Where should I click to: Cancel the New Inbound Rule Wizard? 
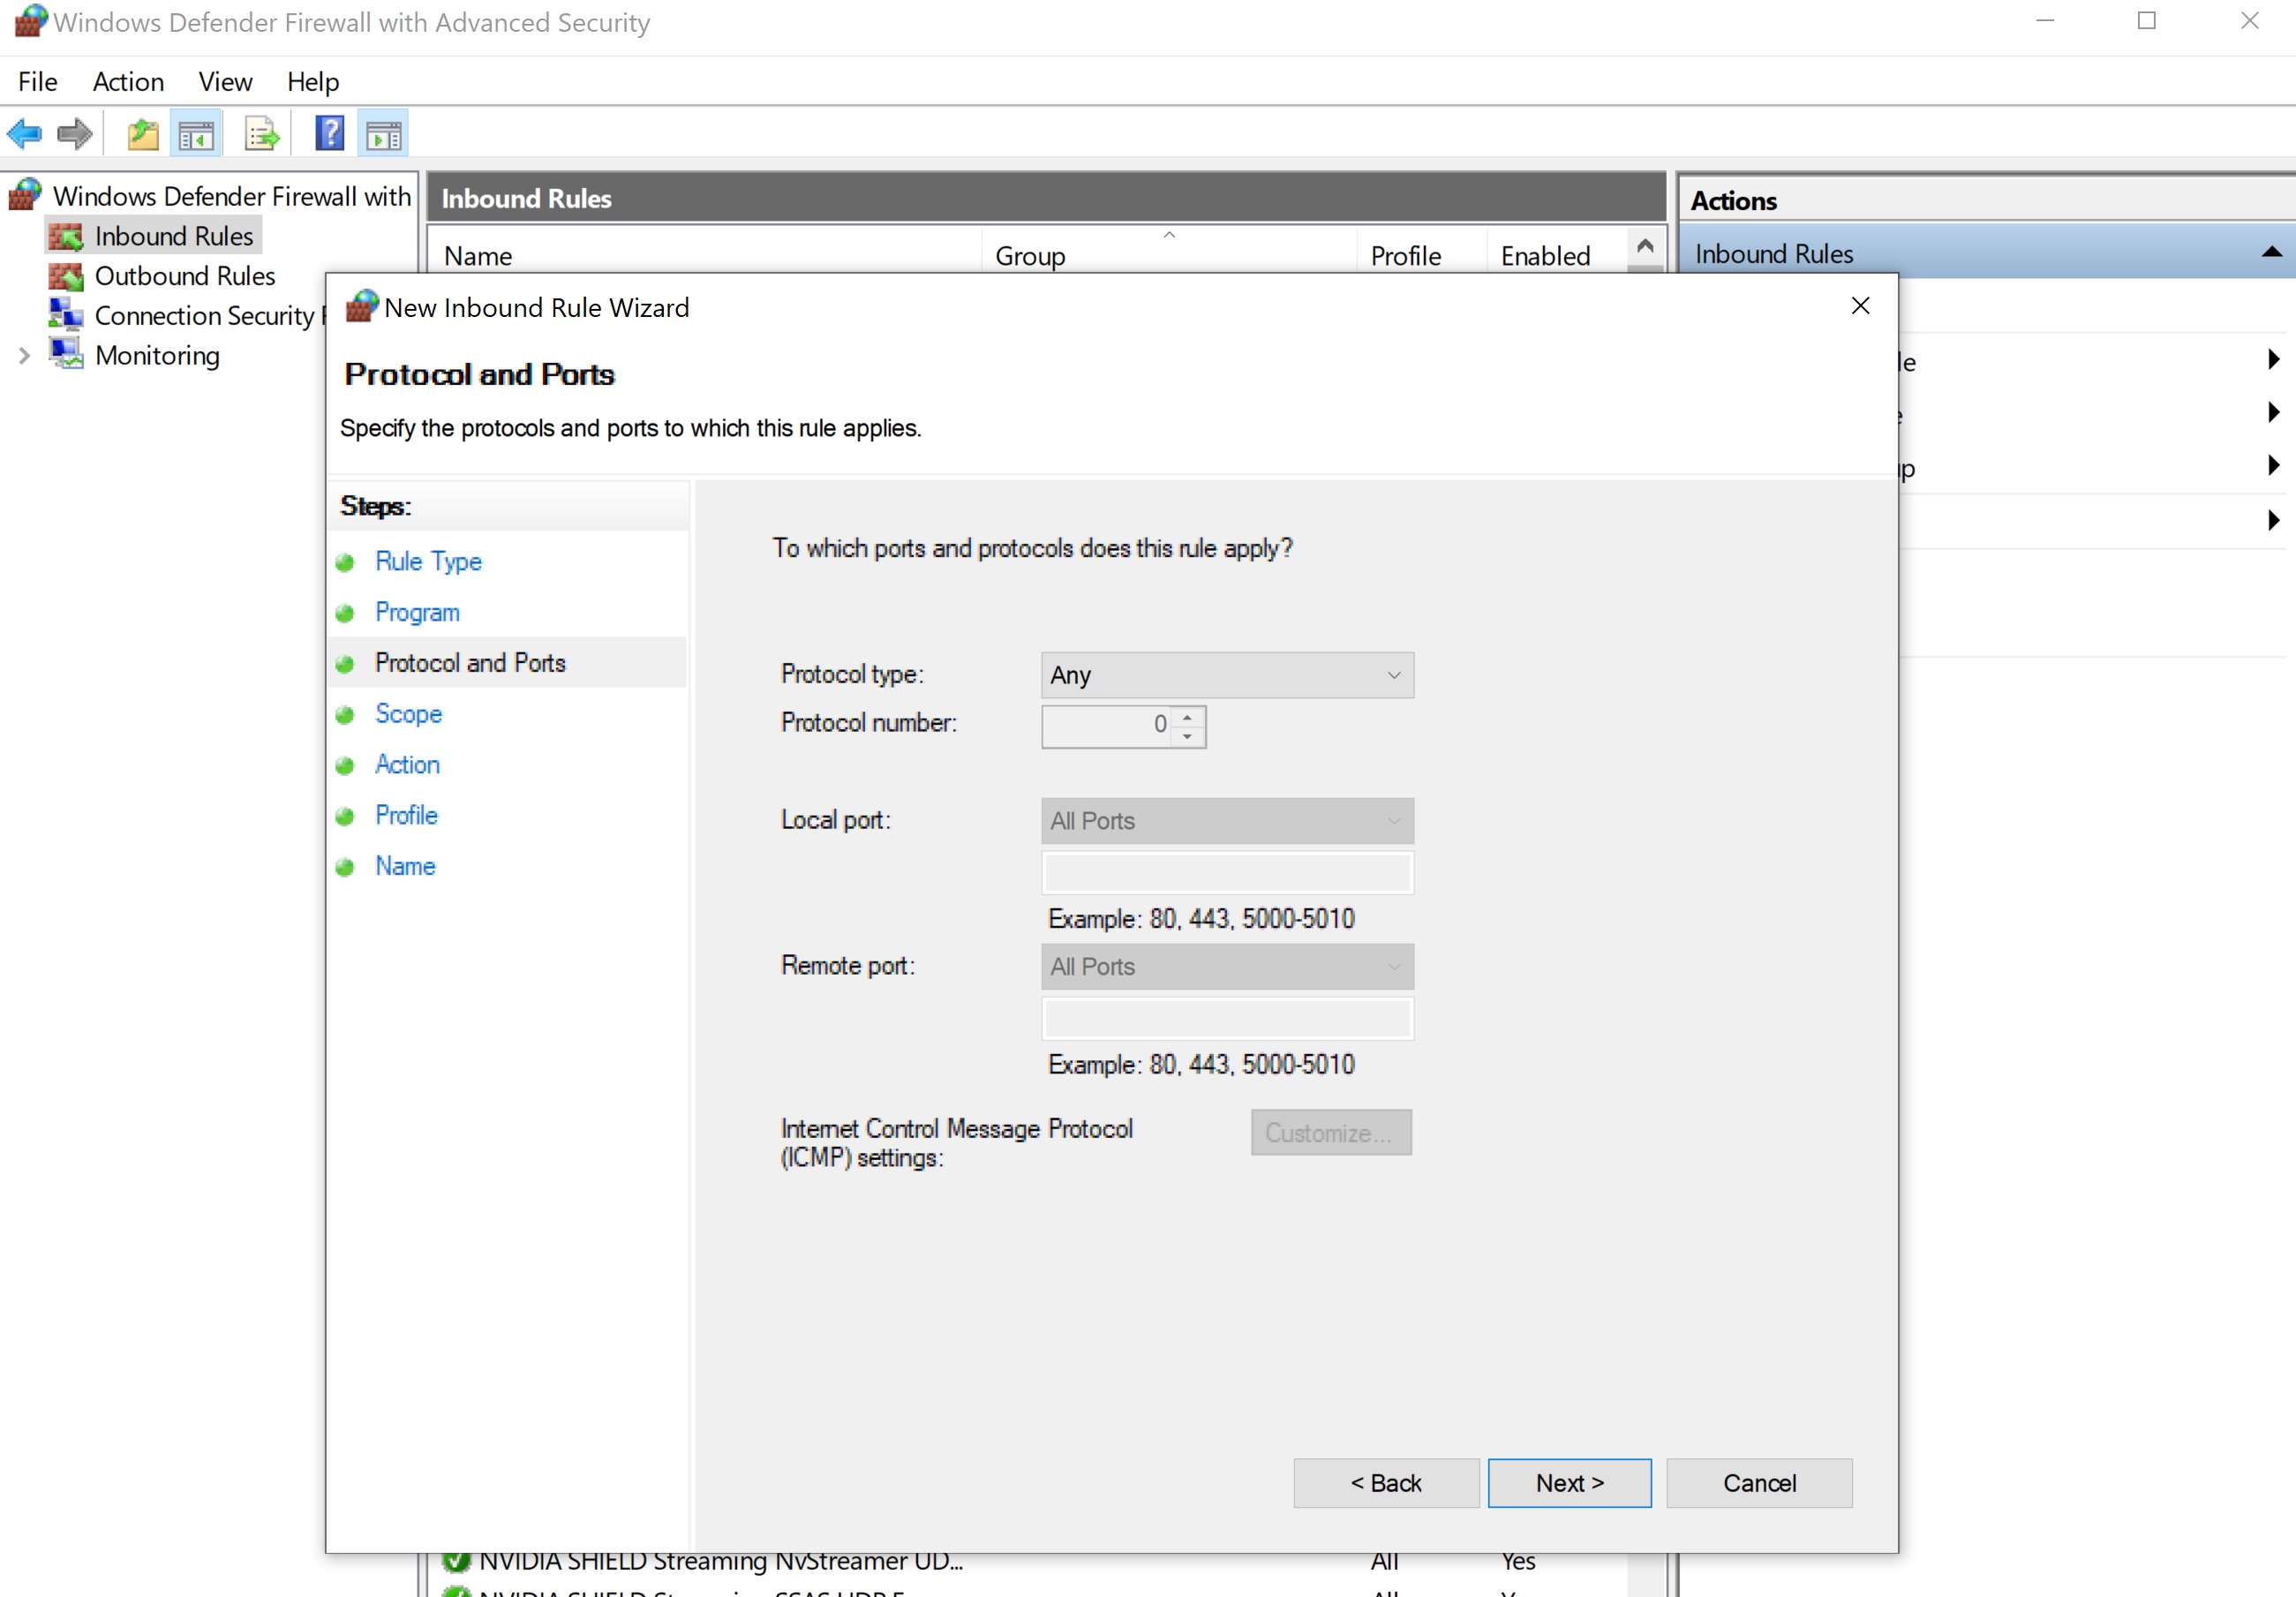[1759, 1483]
